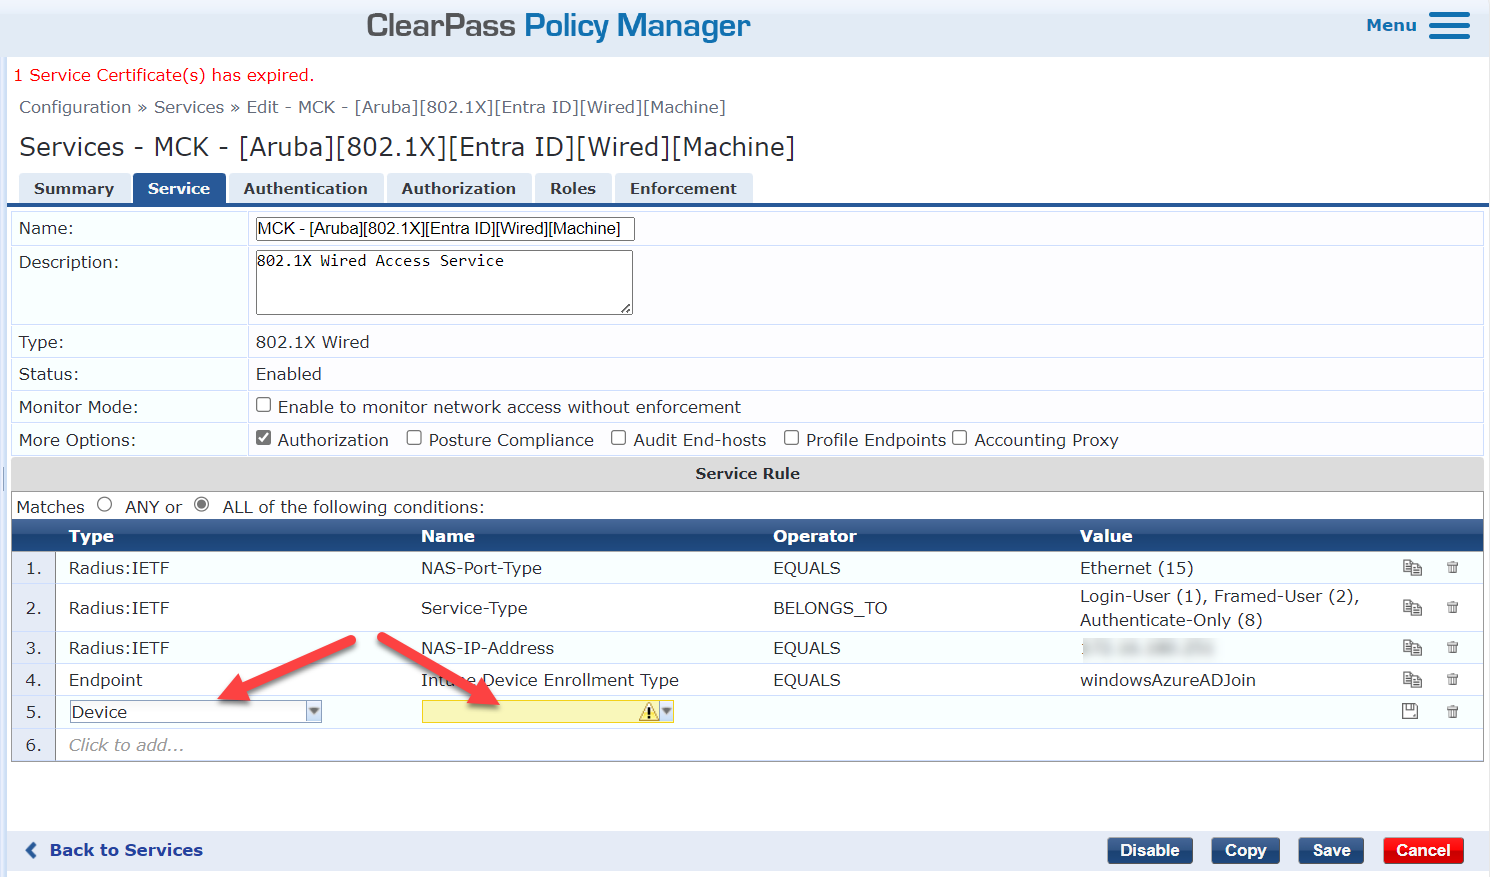Enable the Posture Compliance option
Viewport: 1490px width, 877px height.
[414, 438]
